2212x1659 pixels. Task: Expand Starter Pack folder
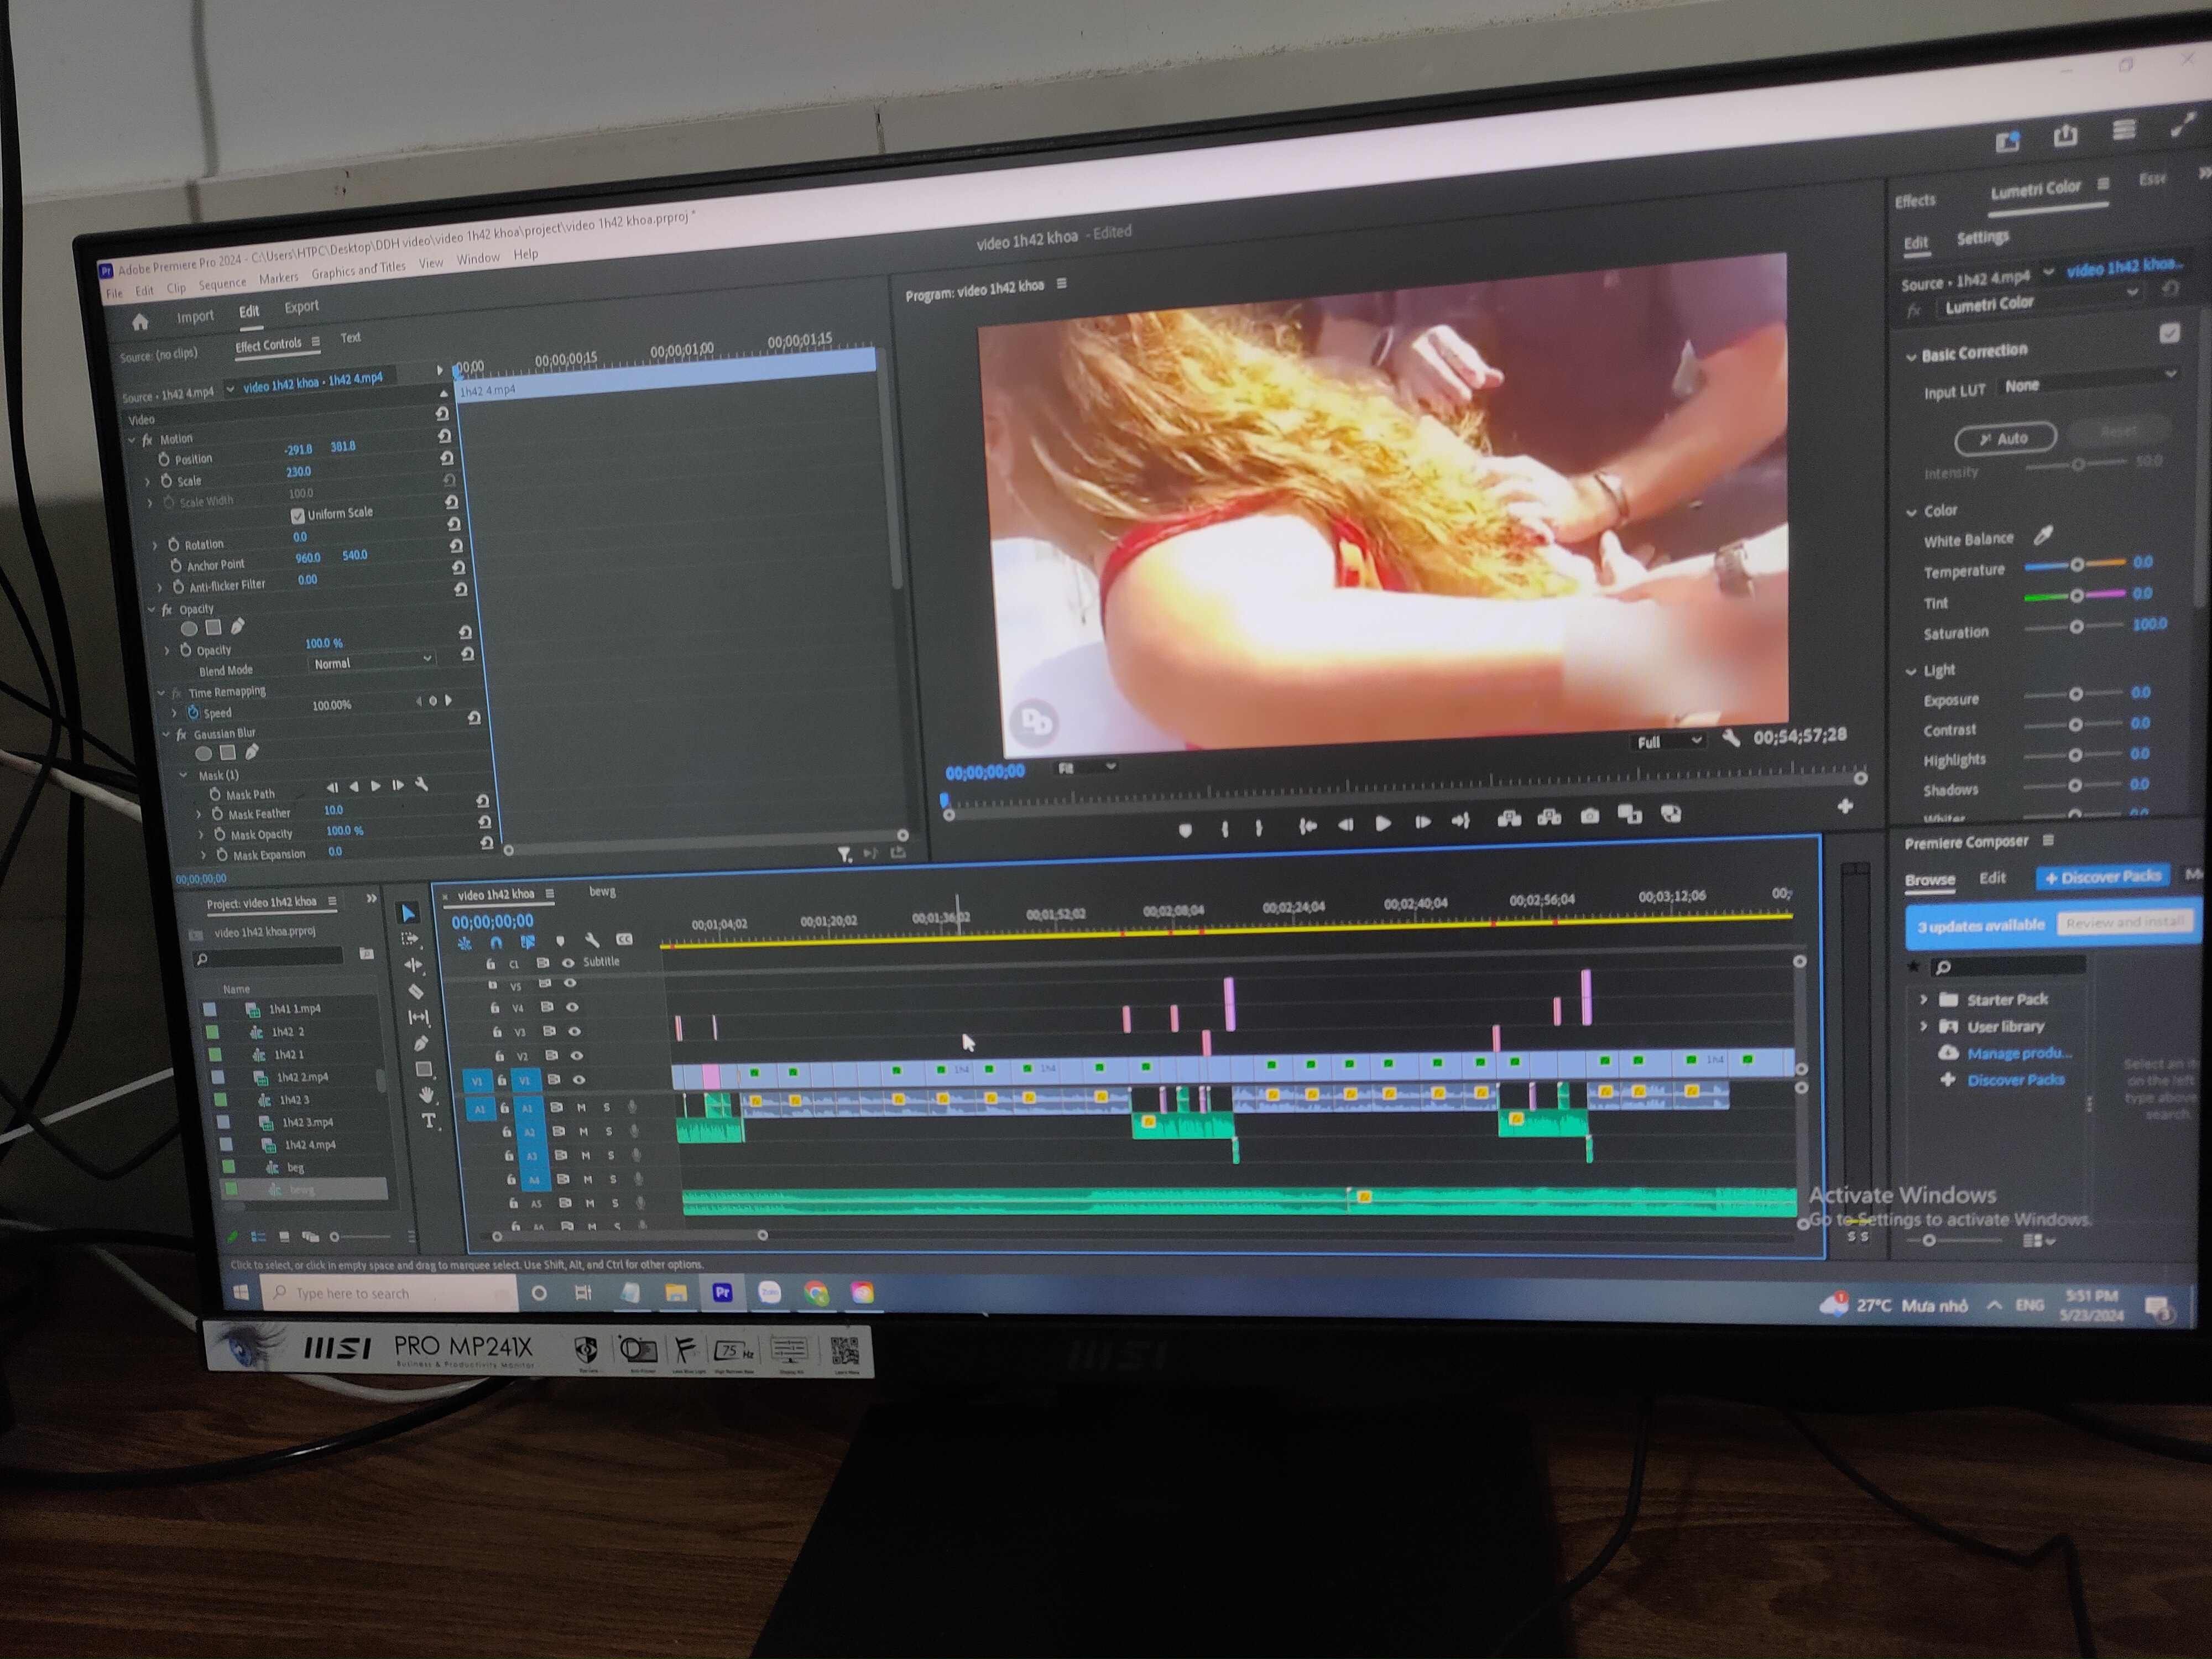pos(1923,999)
